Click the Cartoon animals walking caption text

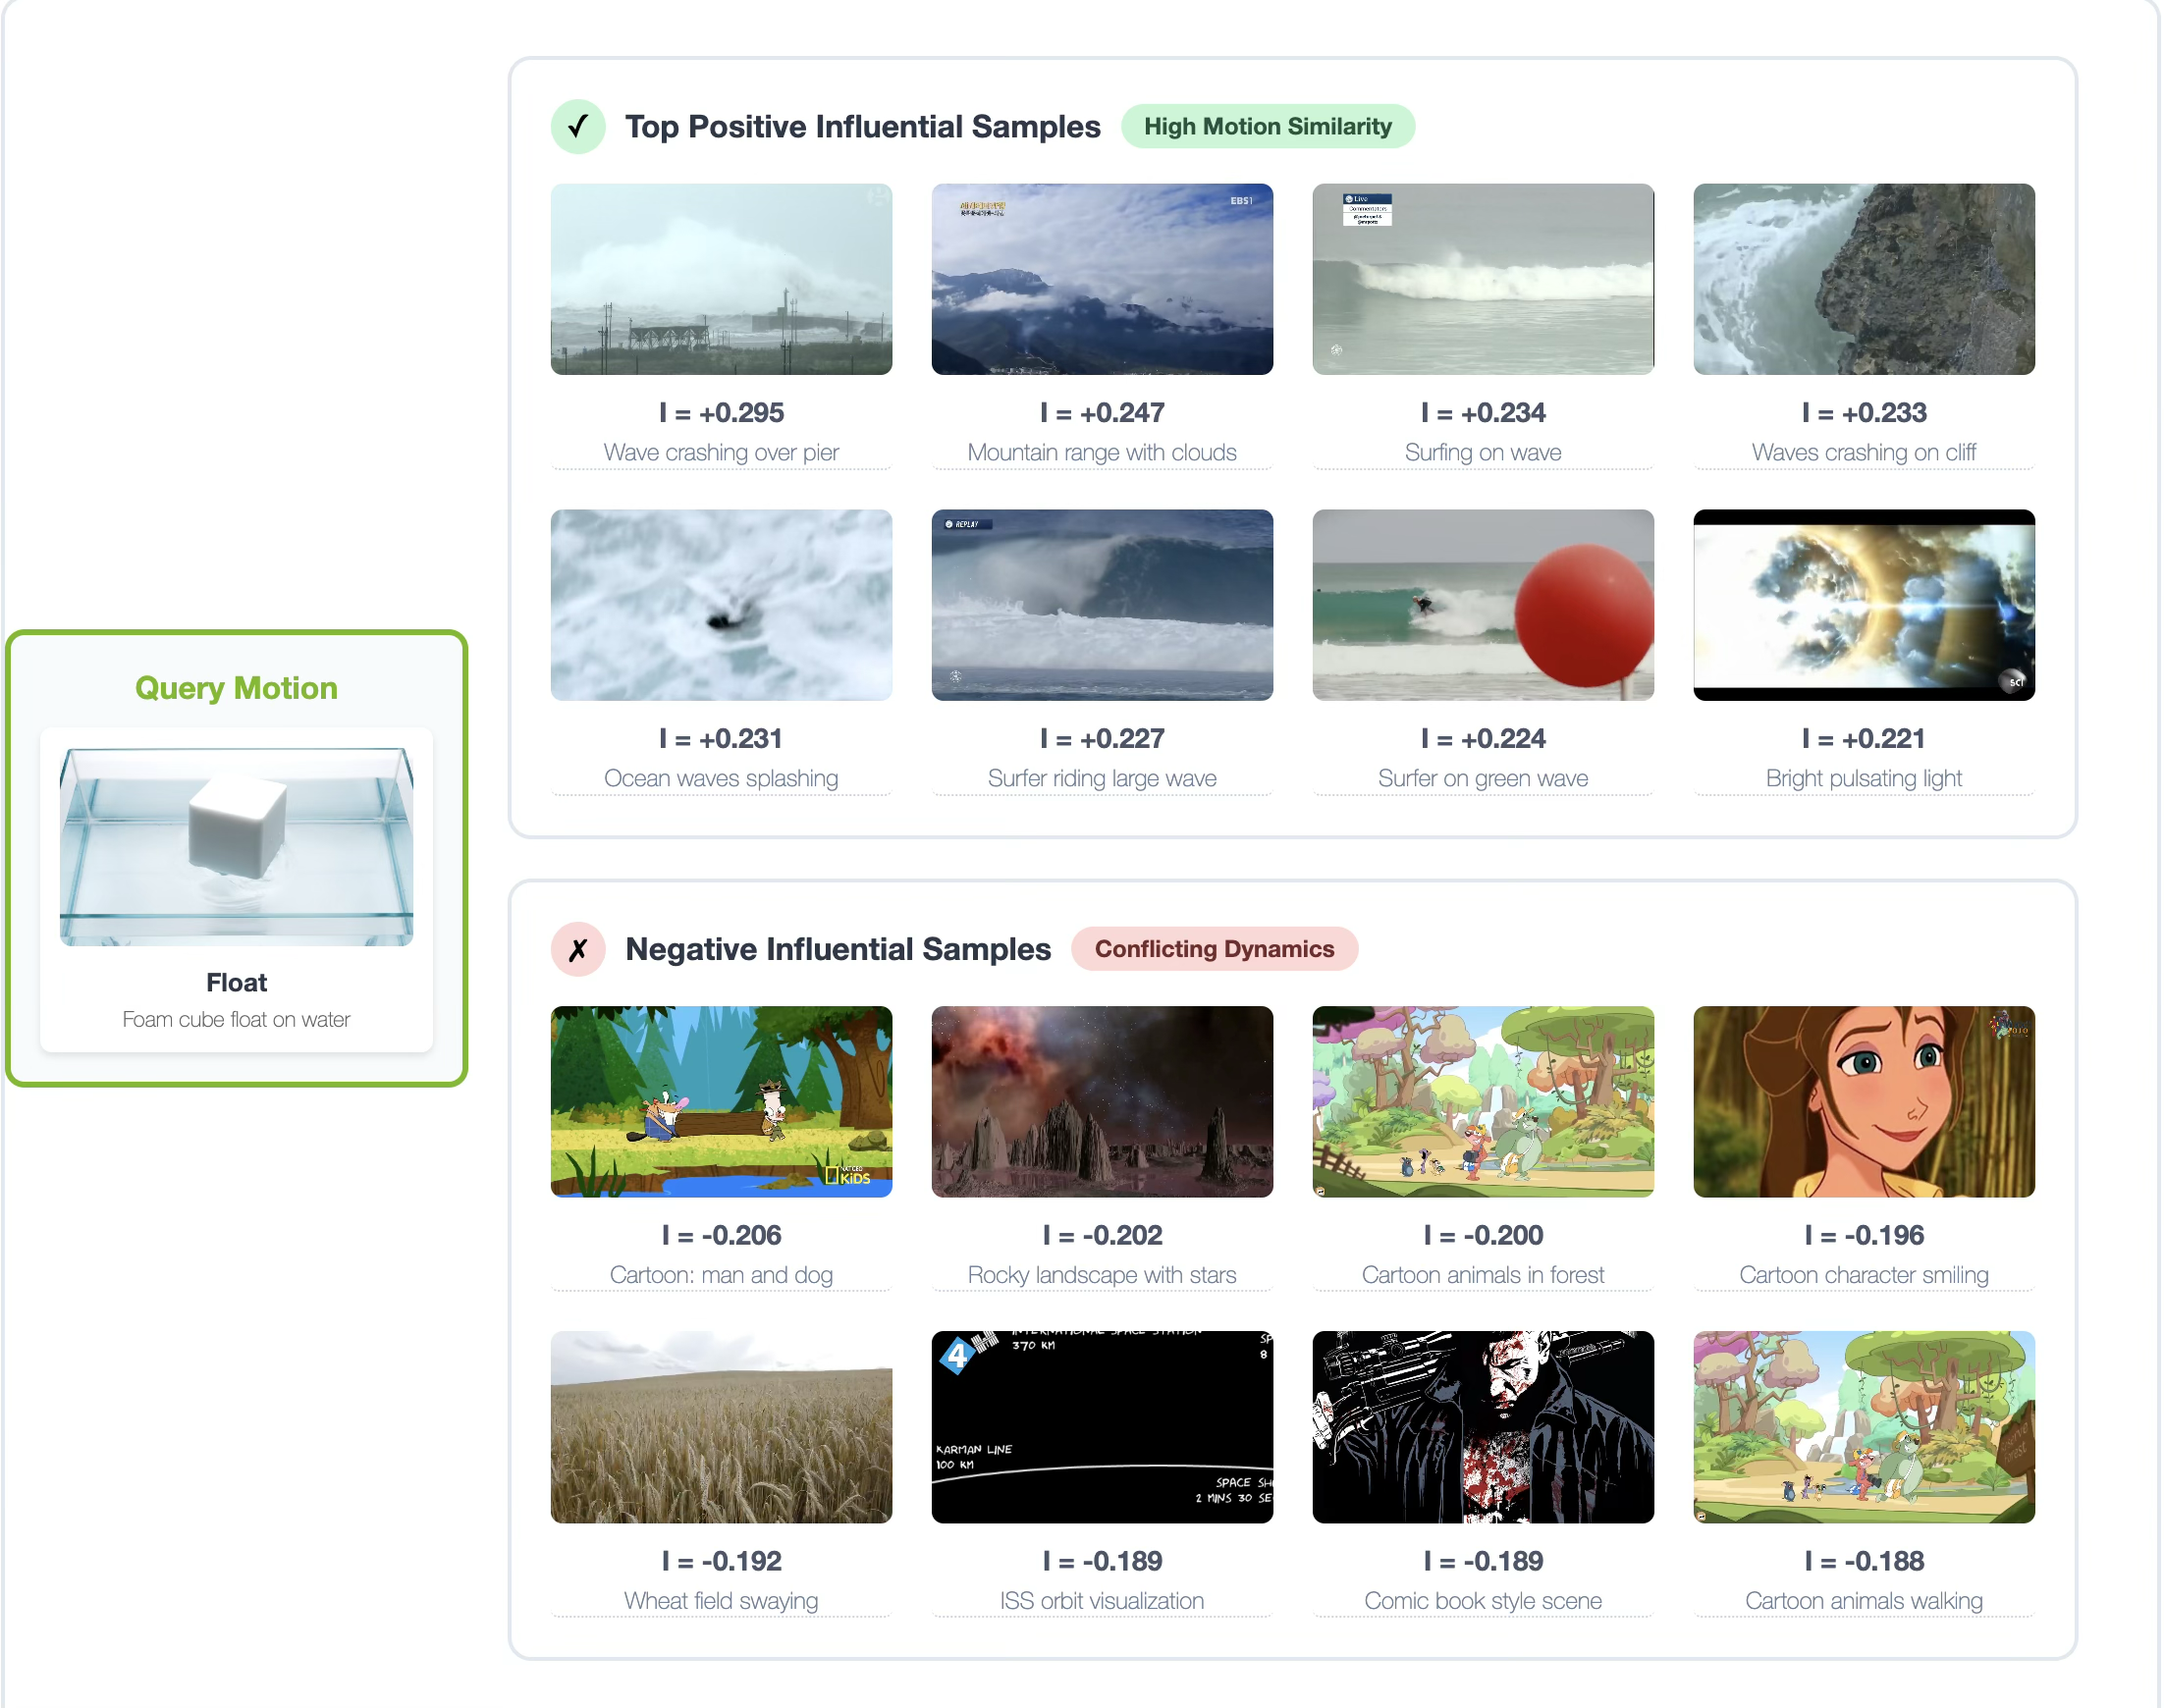coord(1864,1601)
